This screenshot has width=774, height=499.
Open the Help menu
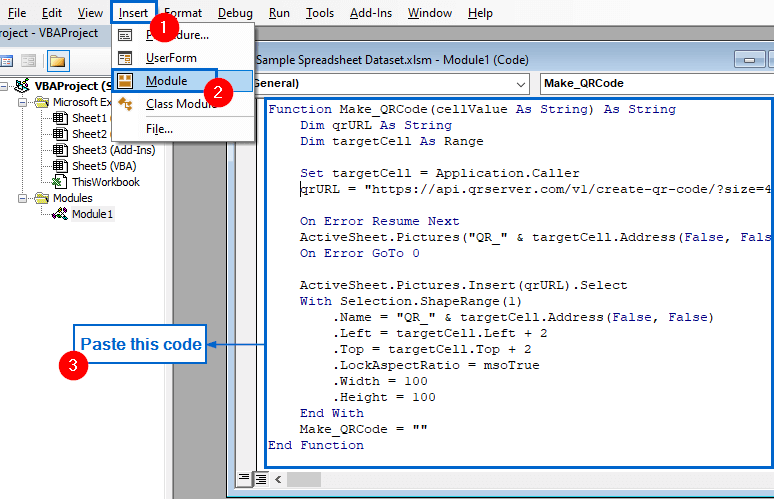click(x=480, y=13)
